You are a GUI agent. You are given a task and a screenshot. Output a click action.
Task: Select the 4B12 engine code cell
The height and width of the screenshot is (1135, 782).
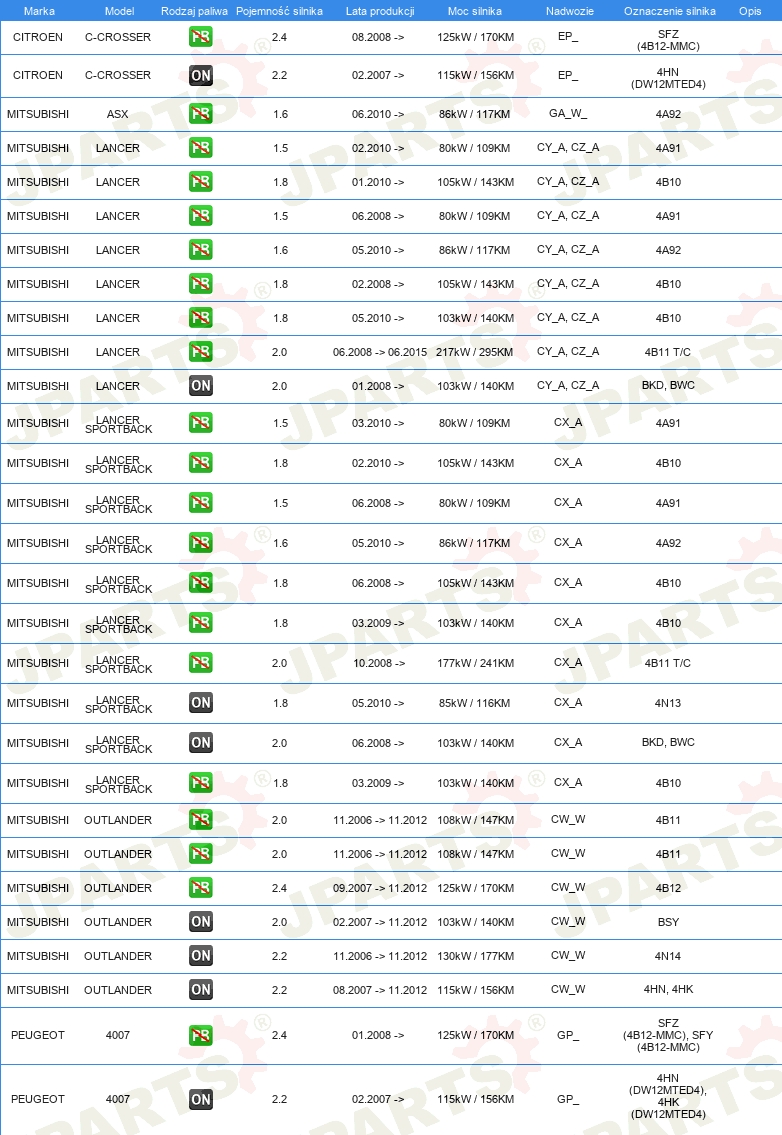click(668, 887)
